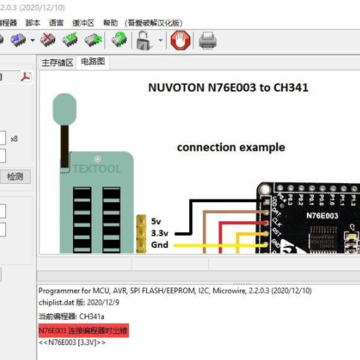Open the PDF datasheet icon
360x360 pixels.
point(26,77)
